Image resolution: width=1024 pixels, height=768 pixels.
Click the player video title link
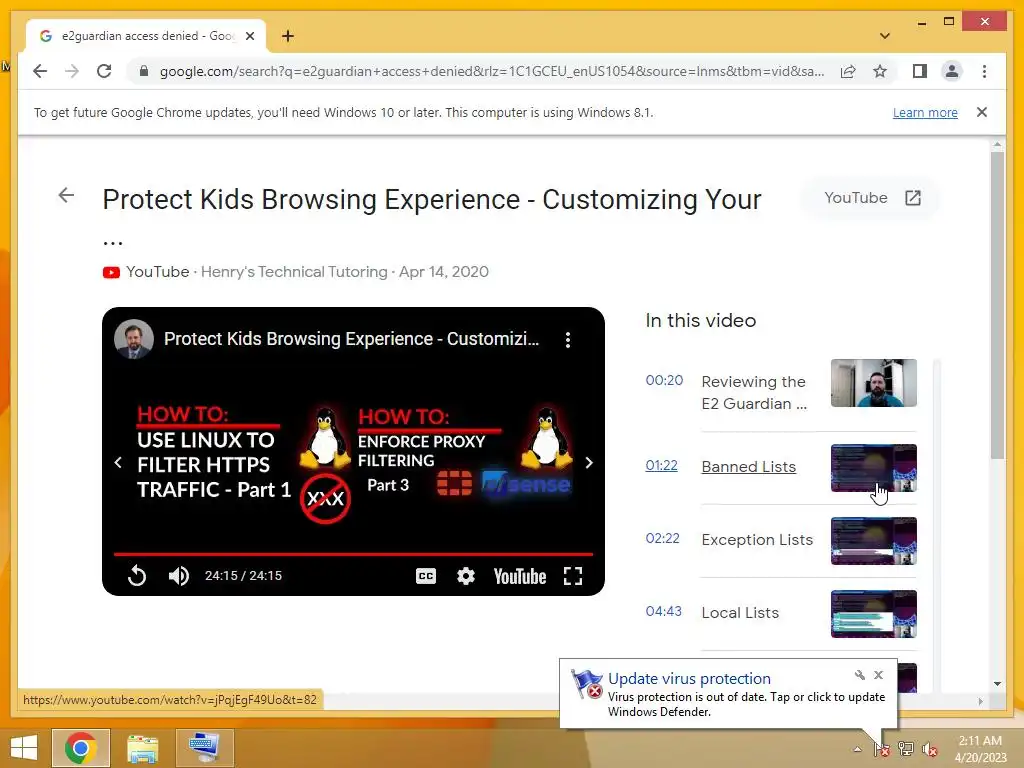pyautogui.click(x=351, y=339)
